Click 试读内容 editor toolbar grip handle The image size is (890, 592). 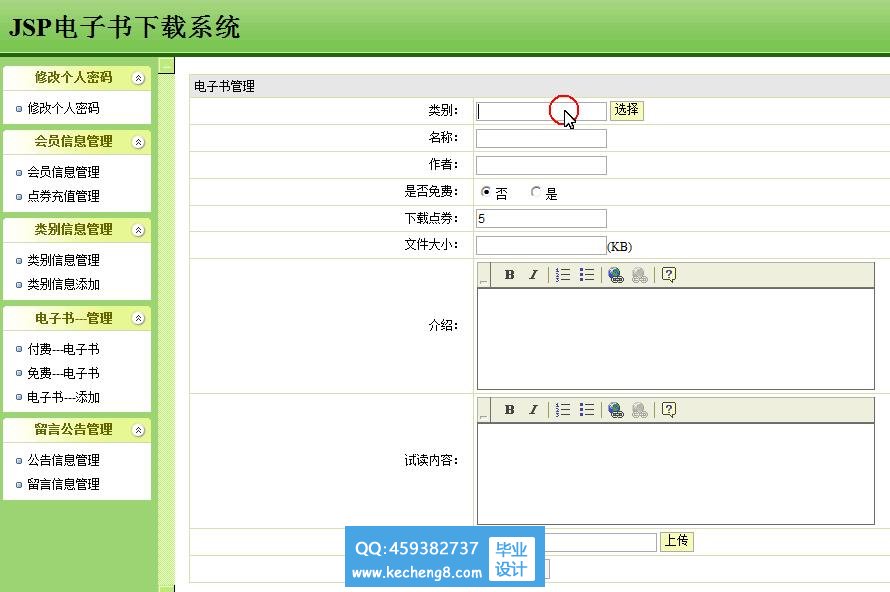click(484, 409)
